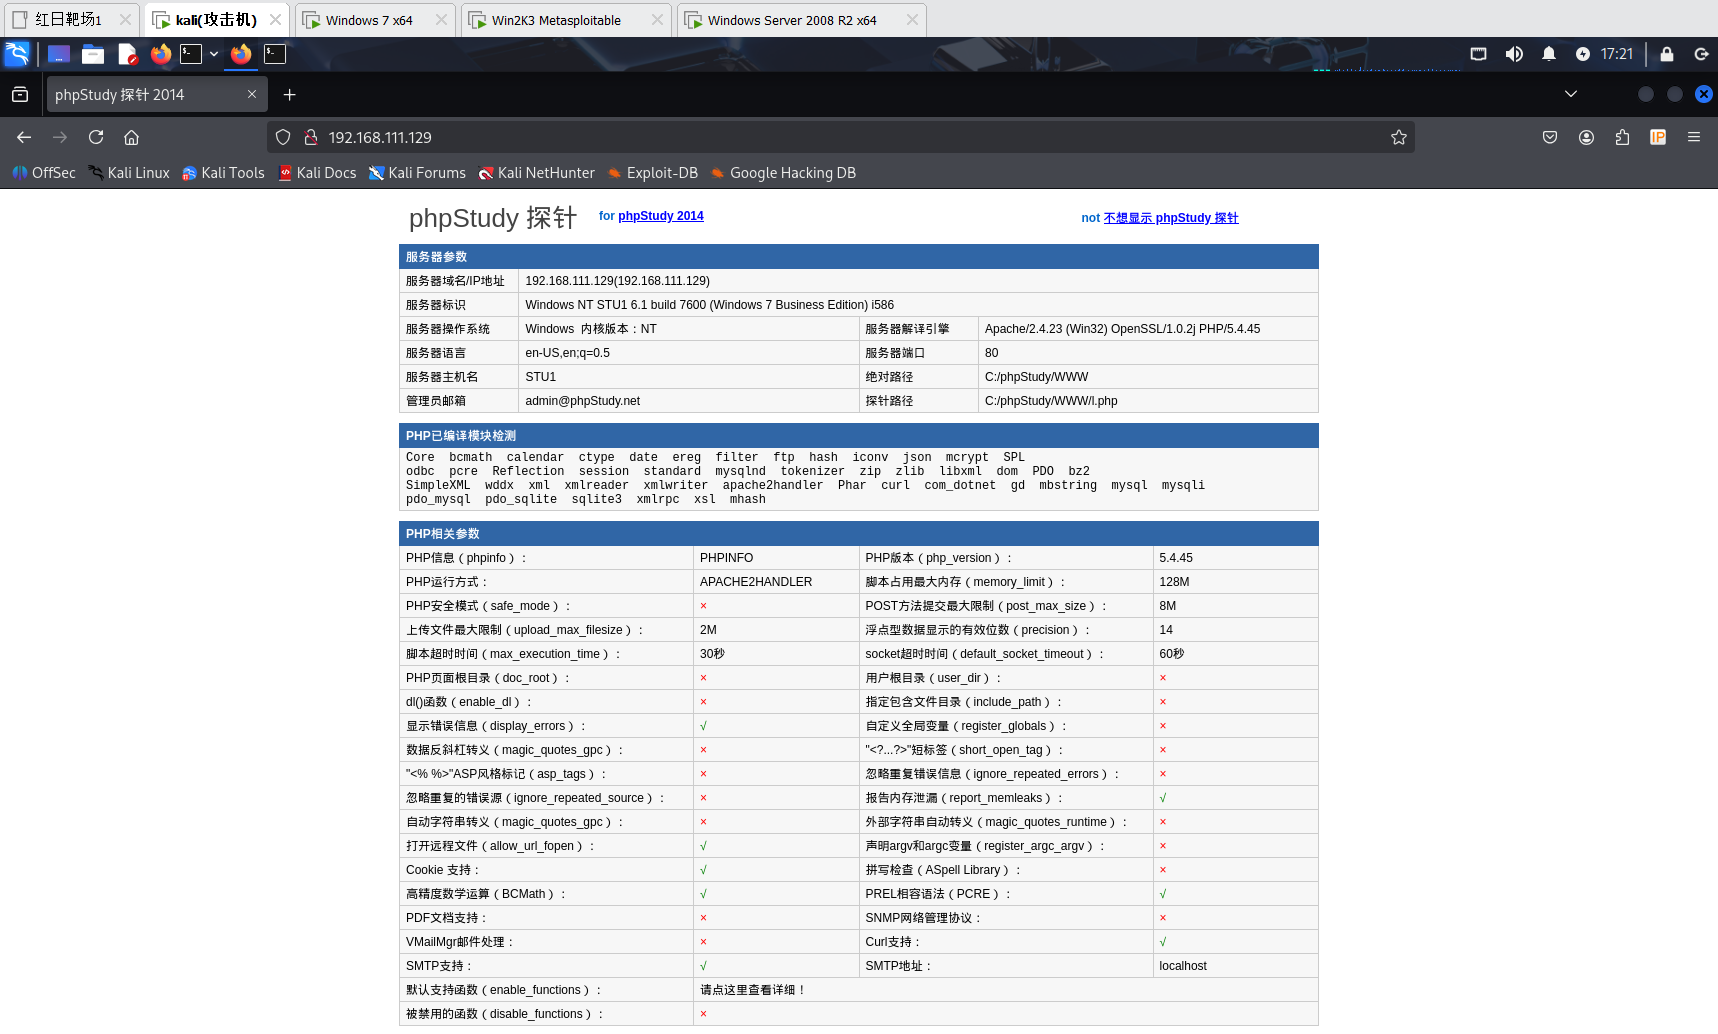Viewport: 1718px width, 1034px height.
Task: Click the tracking protection shield icon
Action: 283,137
